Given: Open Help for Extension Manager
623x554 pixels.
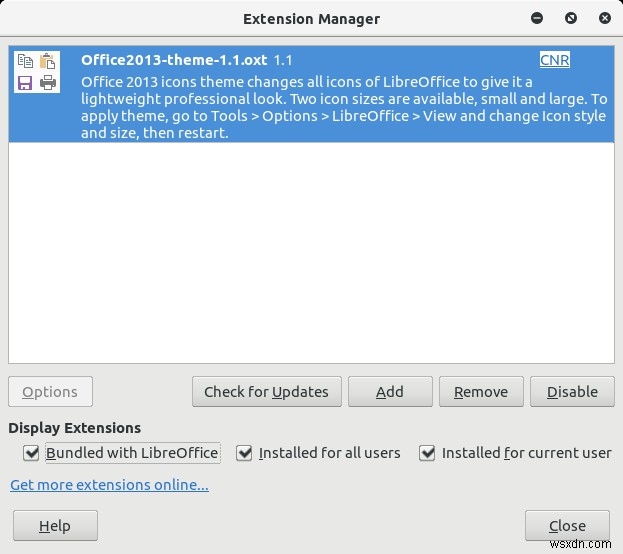Looking at the screenshot, I should point(55,526).
